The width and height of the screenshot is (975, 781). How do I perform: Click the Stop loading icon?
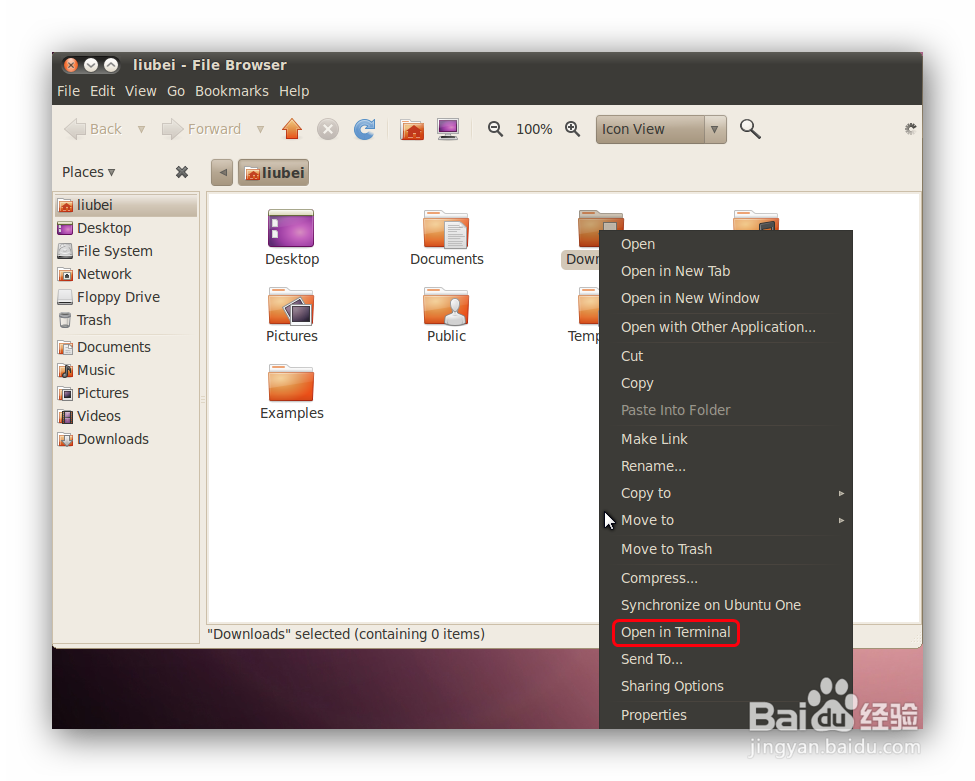coord(328,129)
